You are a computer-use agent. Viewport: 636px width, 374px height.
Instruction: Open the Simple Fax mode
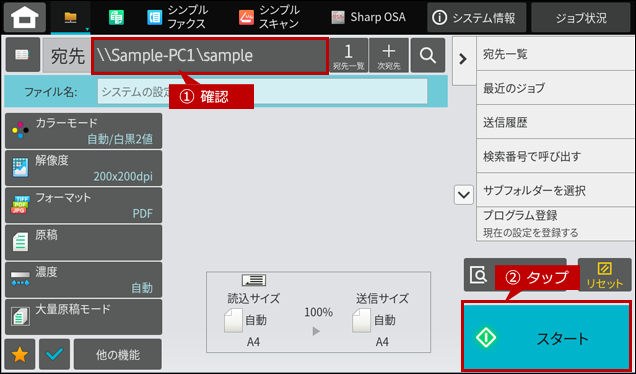[177, 17]
